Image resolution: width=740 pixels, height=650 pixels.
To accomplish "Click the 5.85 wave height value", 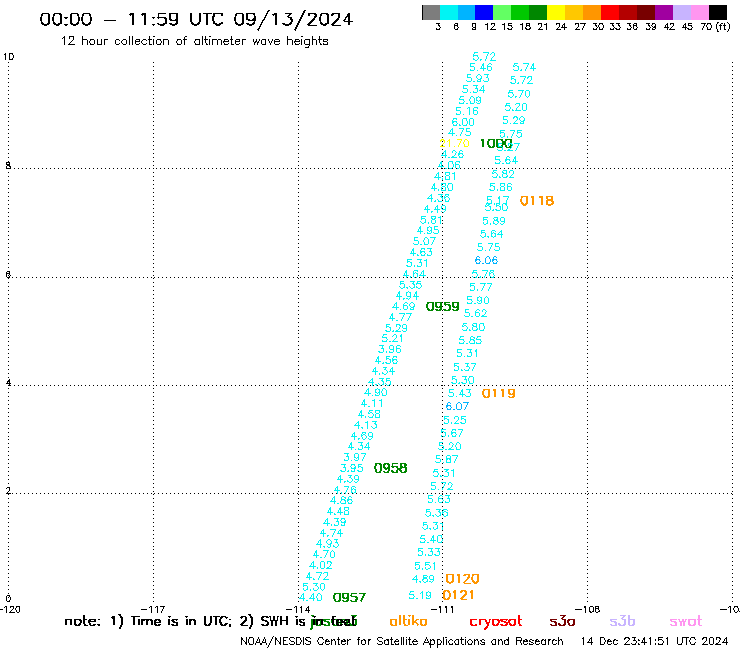I will (x=470, y=340).
